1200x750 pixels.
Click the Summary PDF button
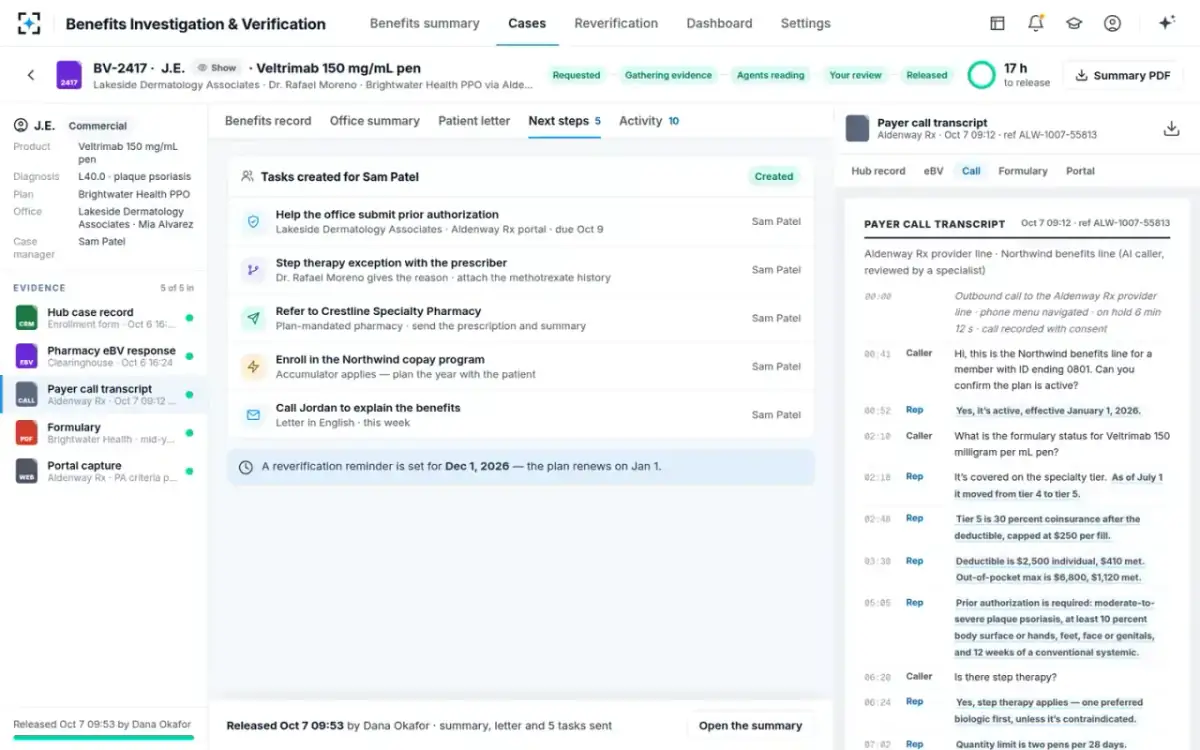click(1122, 75)
